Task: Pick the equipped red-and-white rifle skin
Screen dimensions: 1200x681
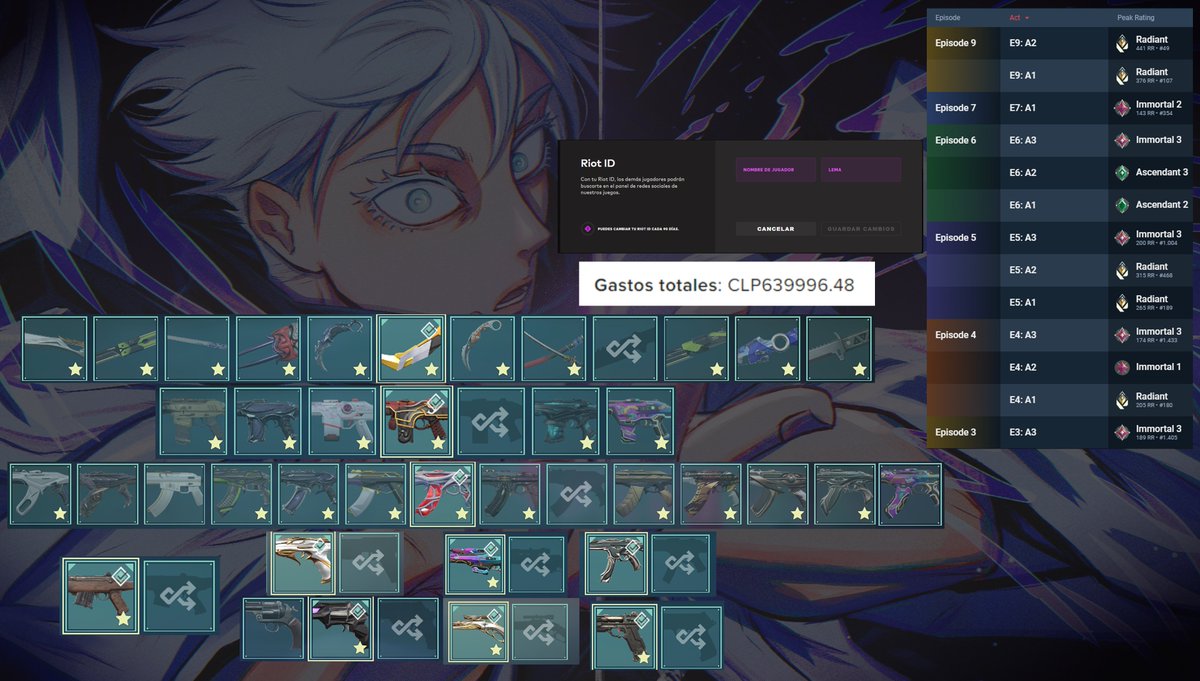Action: coord(443,494)
